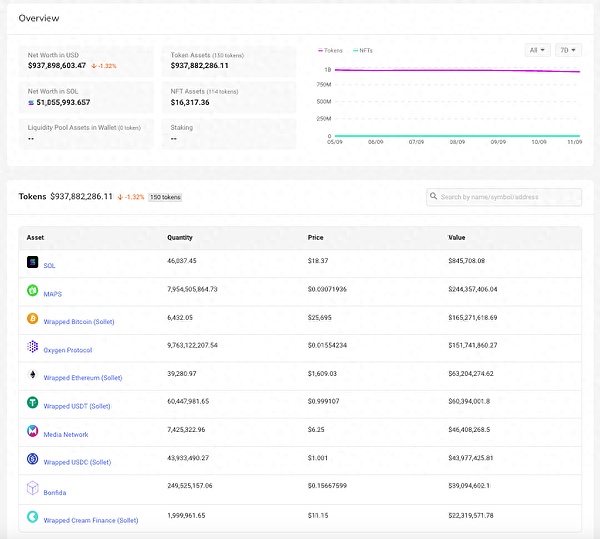Open the All filter dropdown

point(537,50)
